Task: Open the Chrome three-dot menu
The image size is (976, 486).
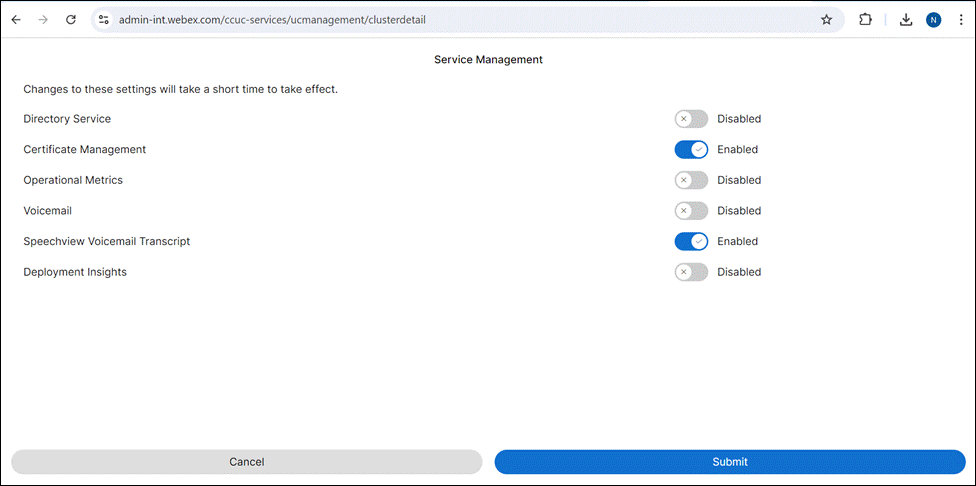Action: pyautogui.click(x=960, y=20)
